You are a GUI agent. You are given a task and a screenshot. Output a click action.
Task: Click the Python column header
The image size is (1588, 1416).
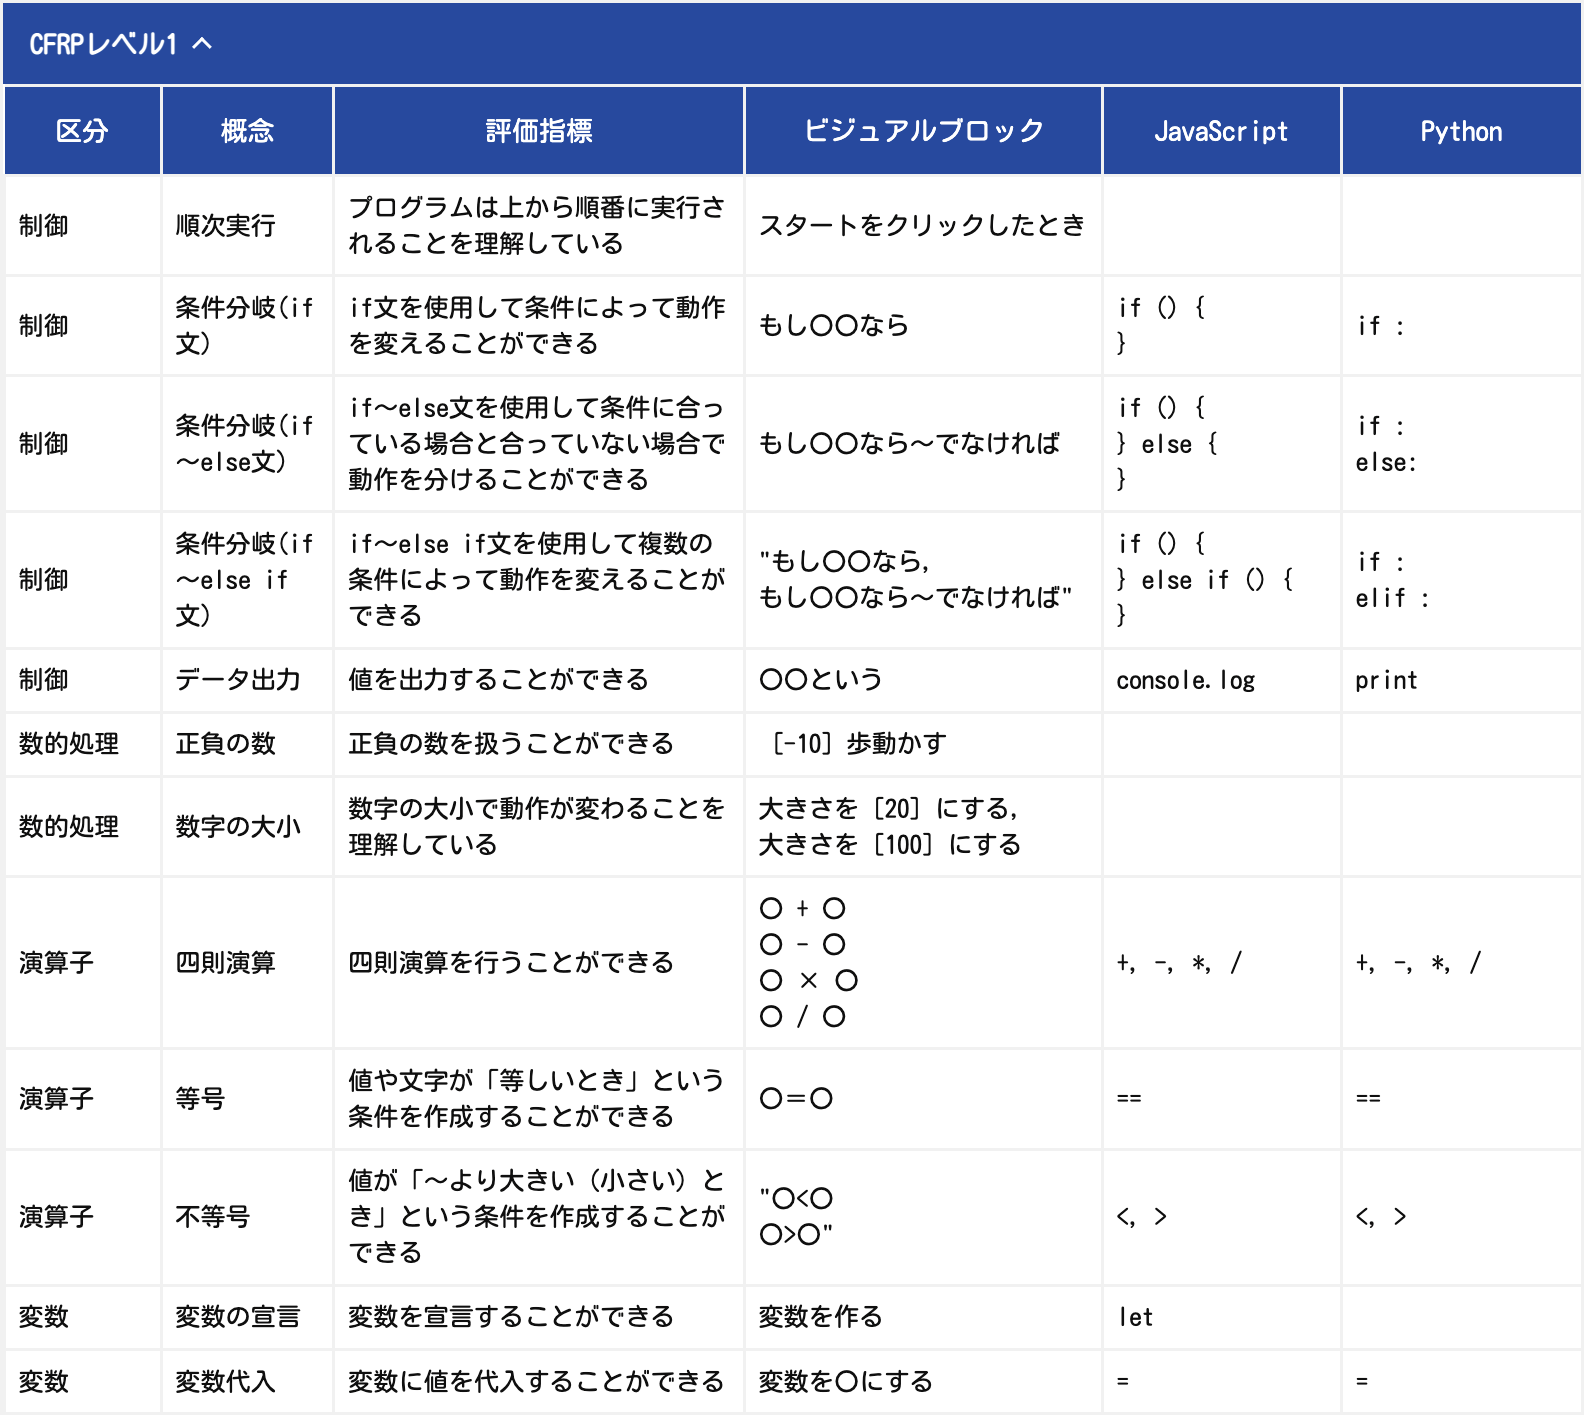(1460, 131)
